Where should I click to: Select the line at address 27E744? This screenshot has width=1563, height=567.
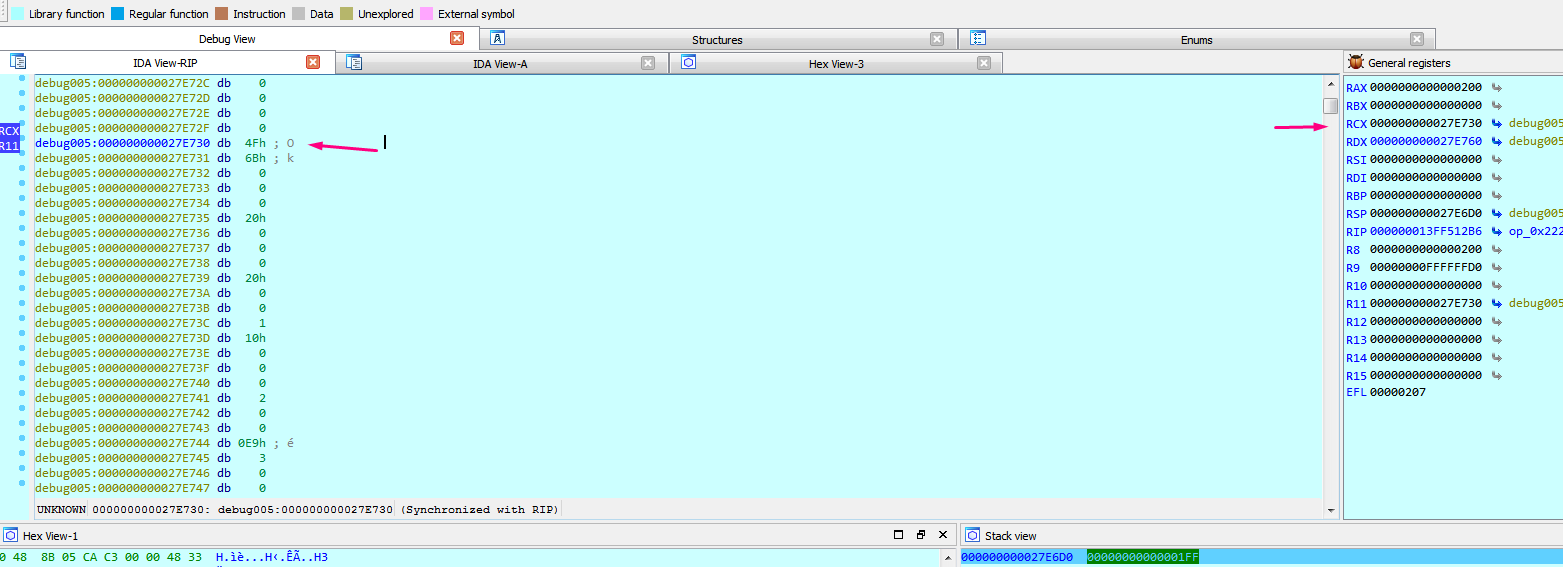150,443
